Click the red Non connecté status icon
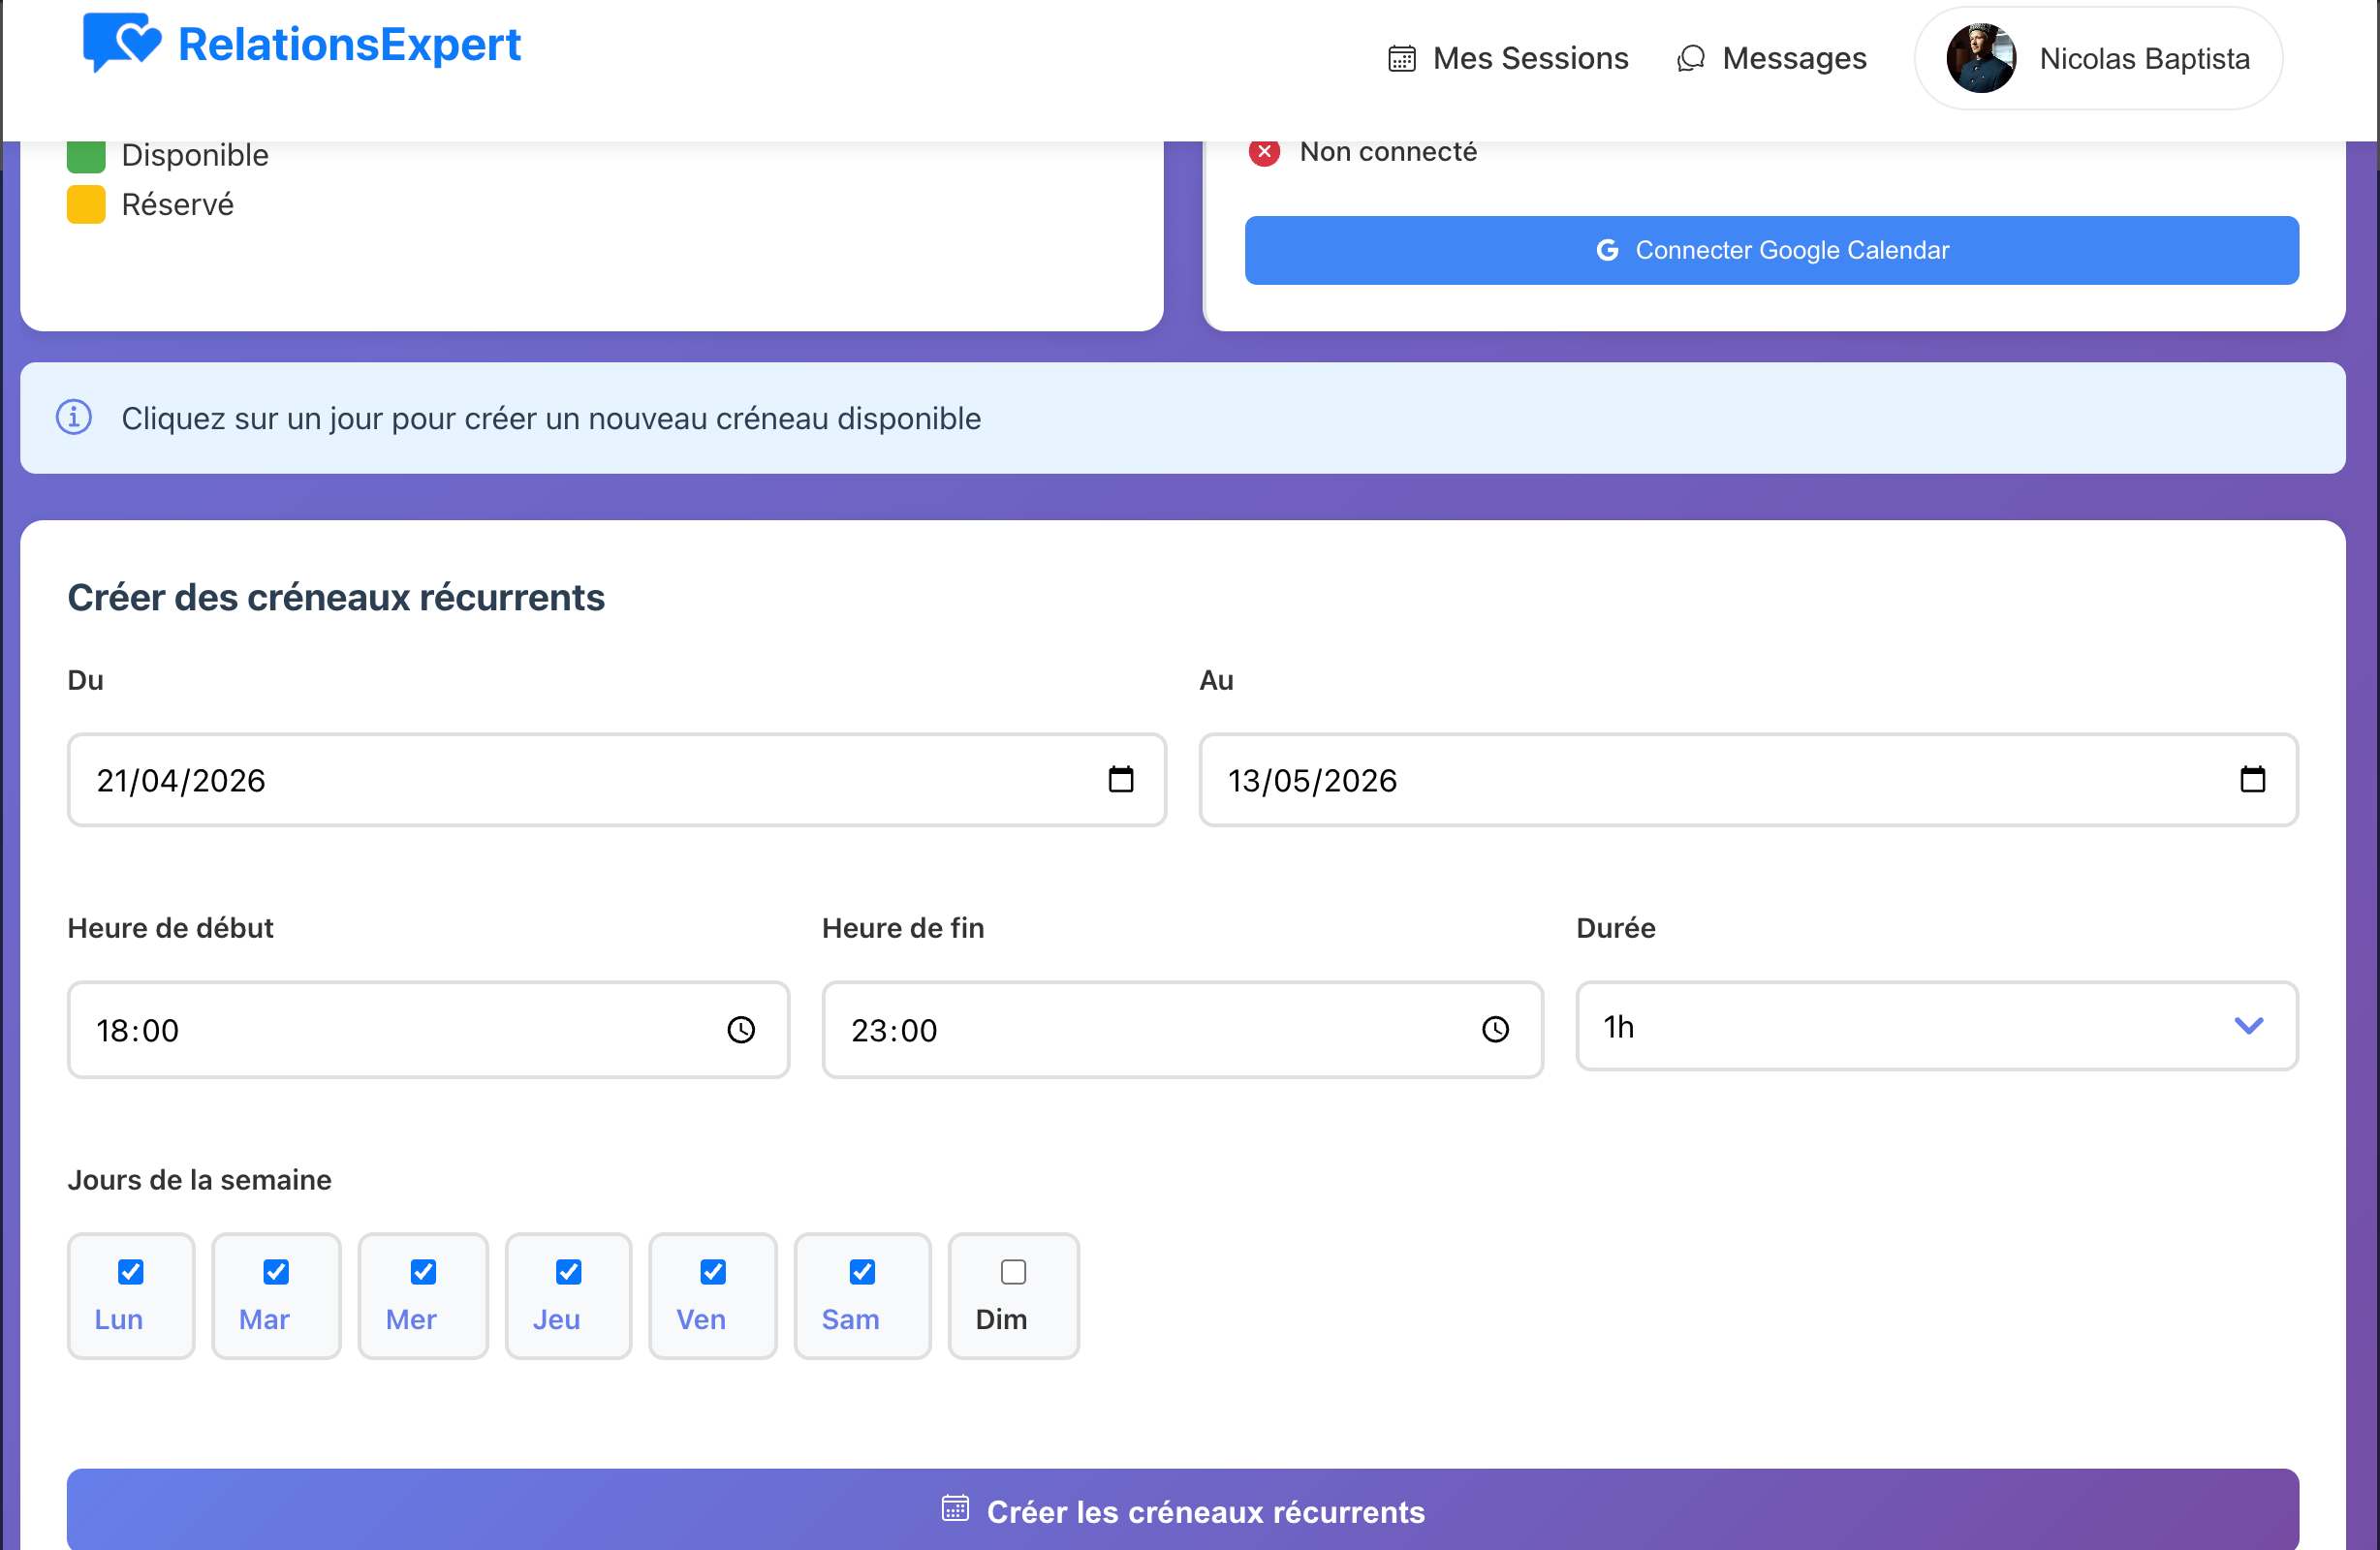The height and width of the screenshot is (1550, 2380). pyautogui.click(x=1264, y=152)
